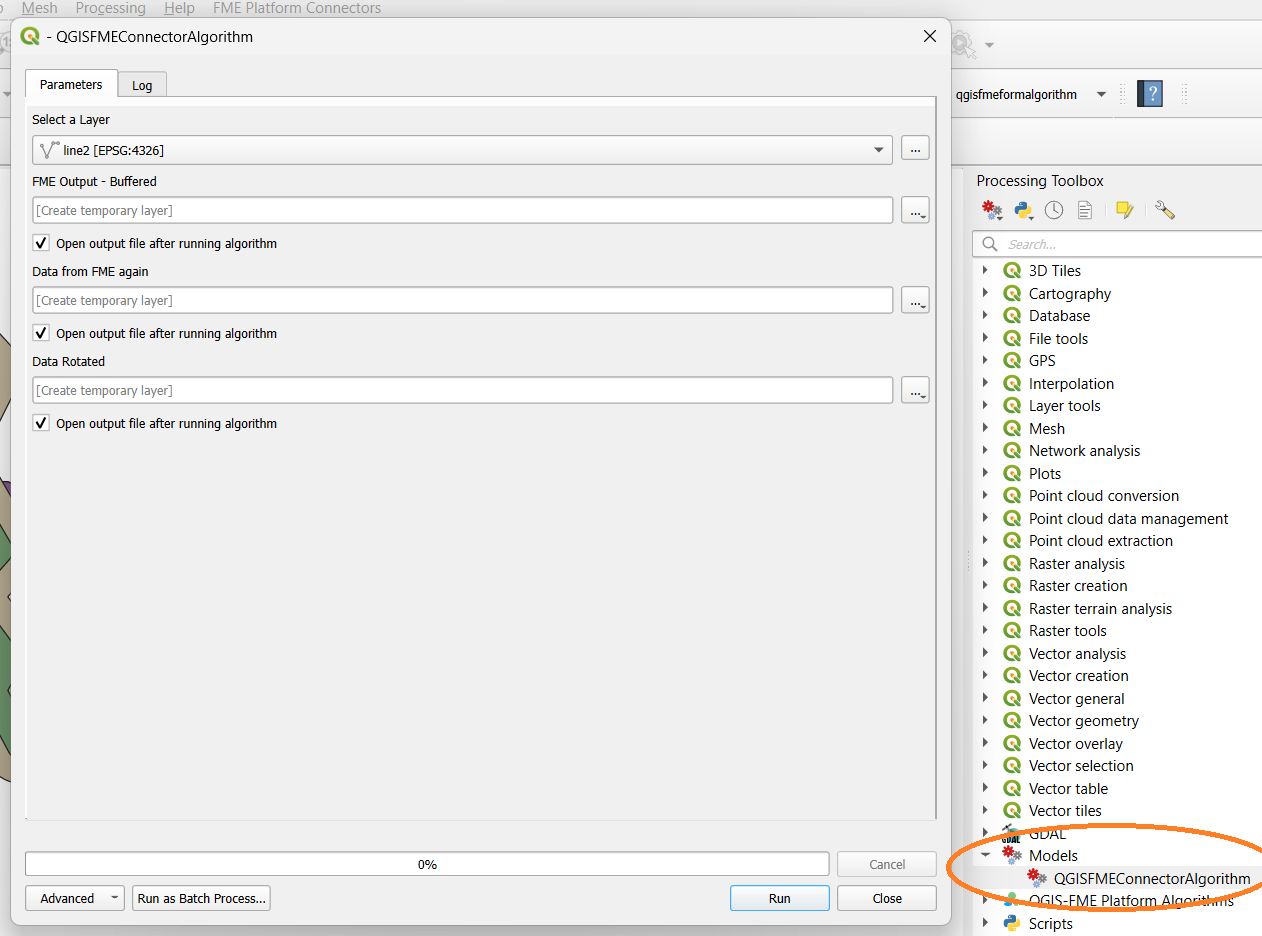Switch to the Log tab
Viewport: 1262px width, 936px height.
pyautogui.click(x=142, y=86)
